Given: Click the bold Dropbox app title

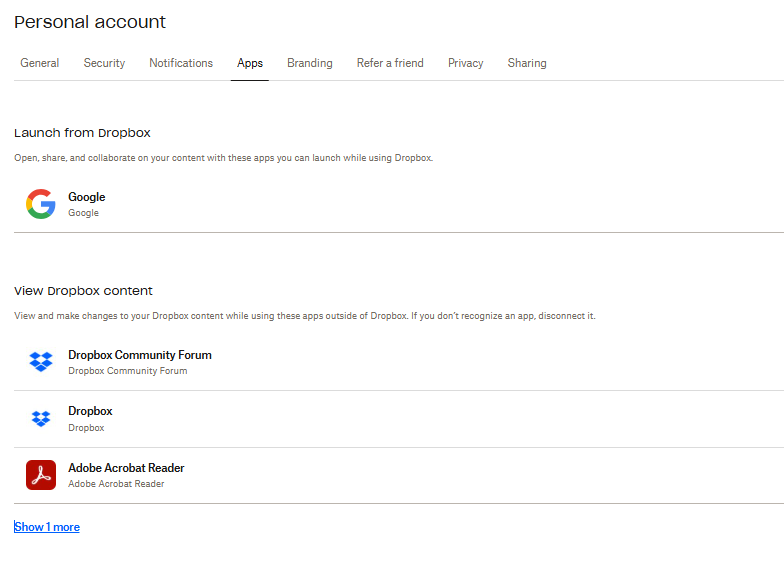Looking at the screenshot, I should tap(90, 411).
